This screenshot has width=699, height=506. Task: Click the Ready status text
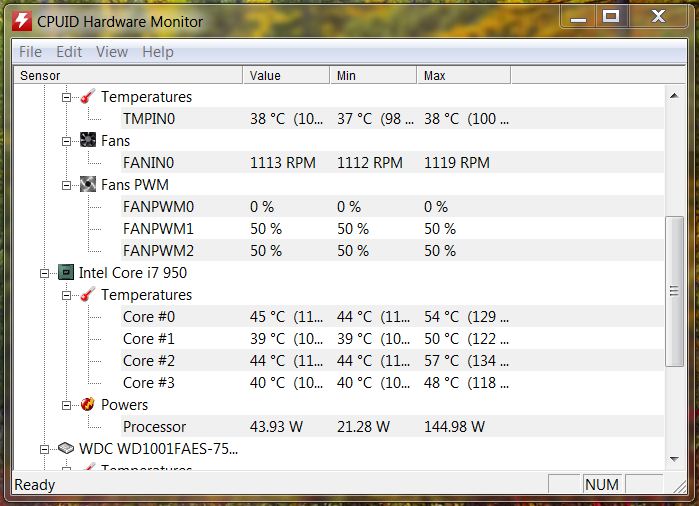pyautogui.click(x=35, y=485)
